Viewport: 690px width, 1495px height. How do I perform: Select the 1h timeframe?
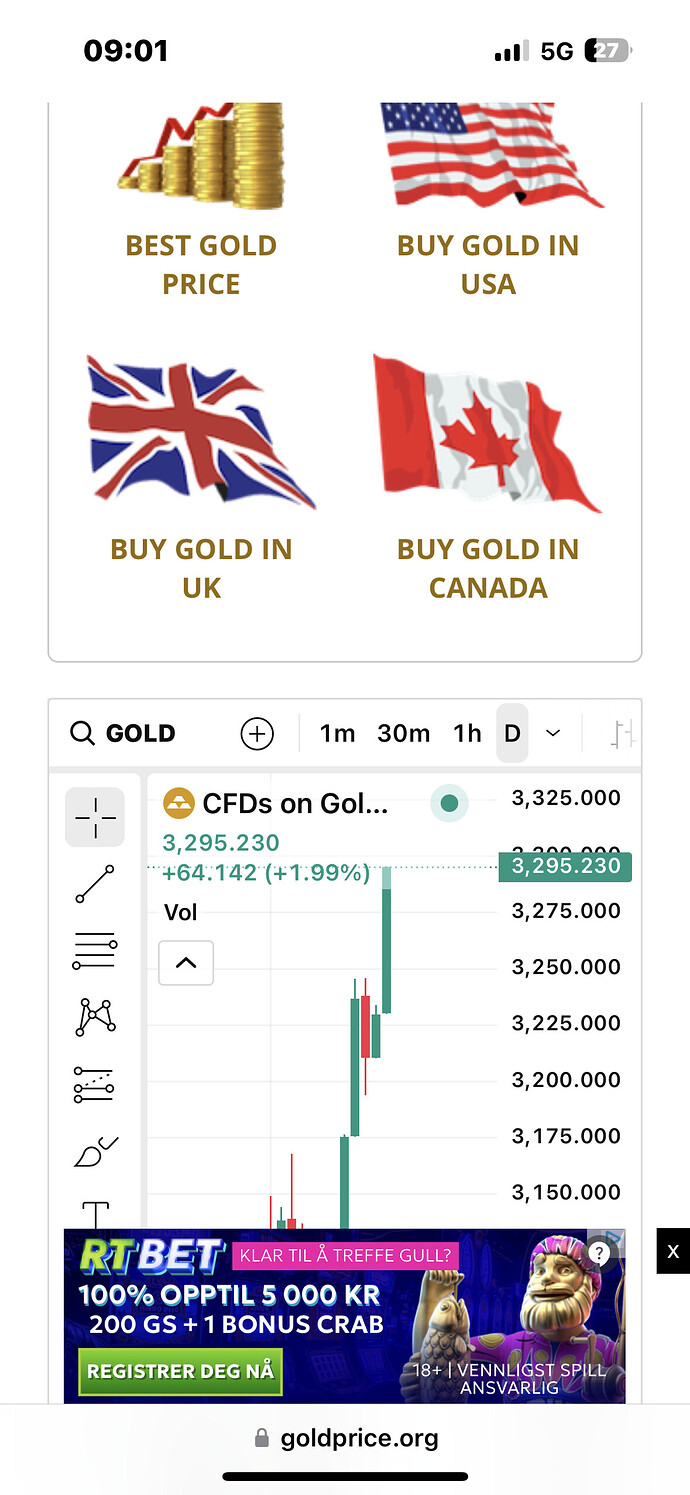467,734
